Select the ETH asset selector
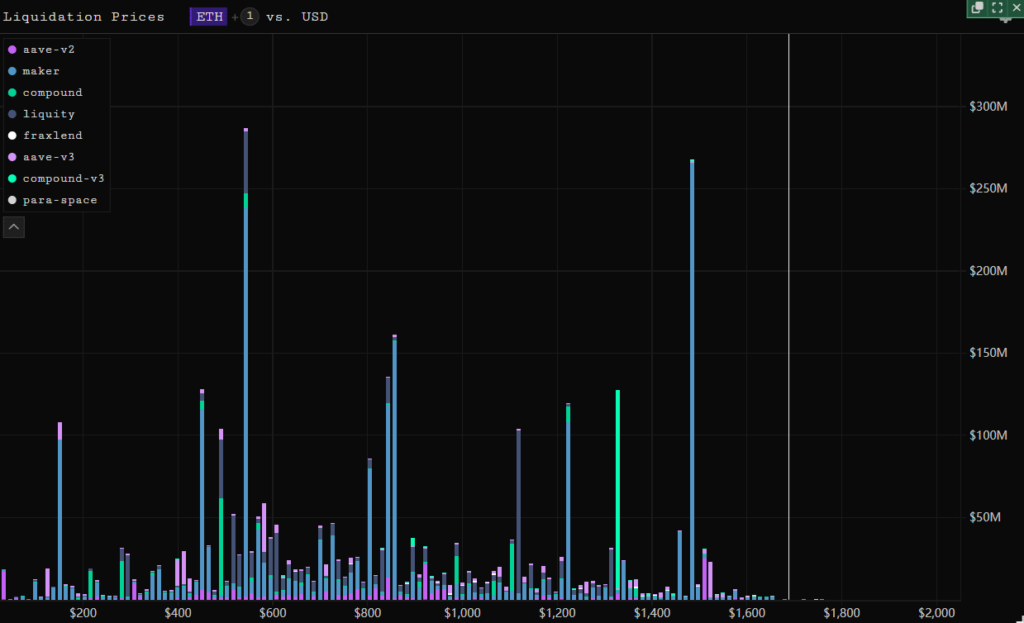 pyautogui.click(x=210, y=17)
